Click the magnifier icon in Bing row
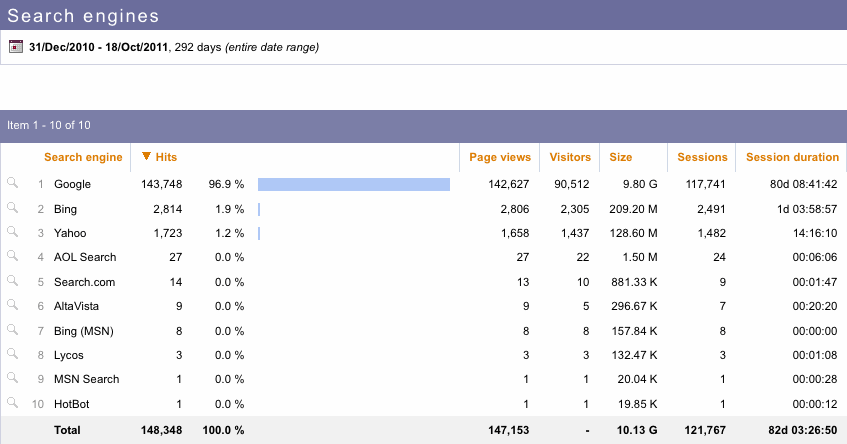 [x=12, y=208]
